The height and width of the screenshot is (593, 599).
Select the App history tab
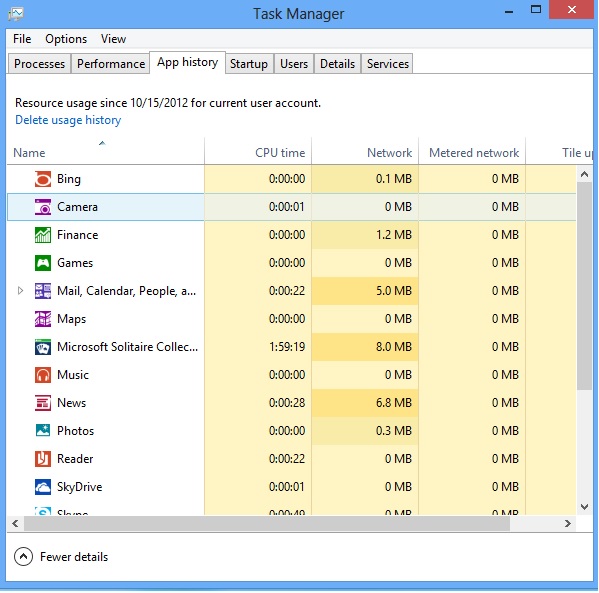click(188, 62)
